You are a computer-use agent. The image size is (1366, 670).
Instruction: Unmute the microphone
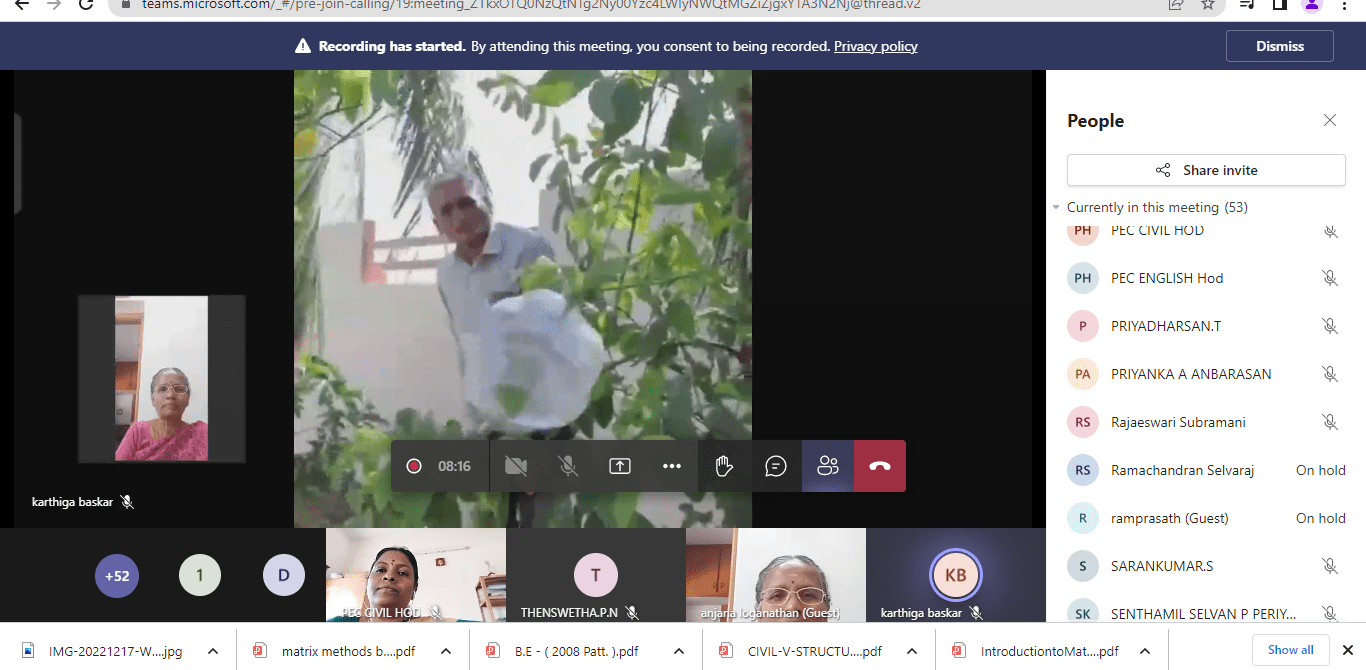pos(568,466)
